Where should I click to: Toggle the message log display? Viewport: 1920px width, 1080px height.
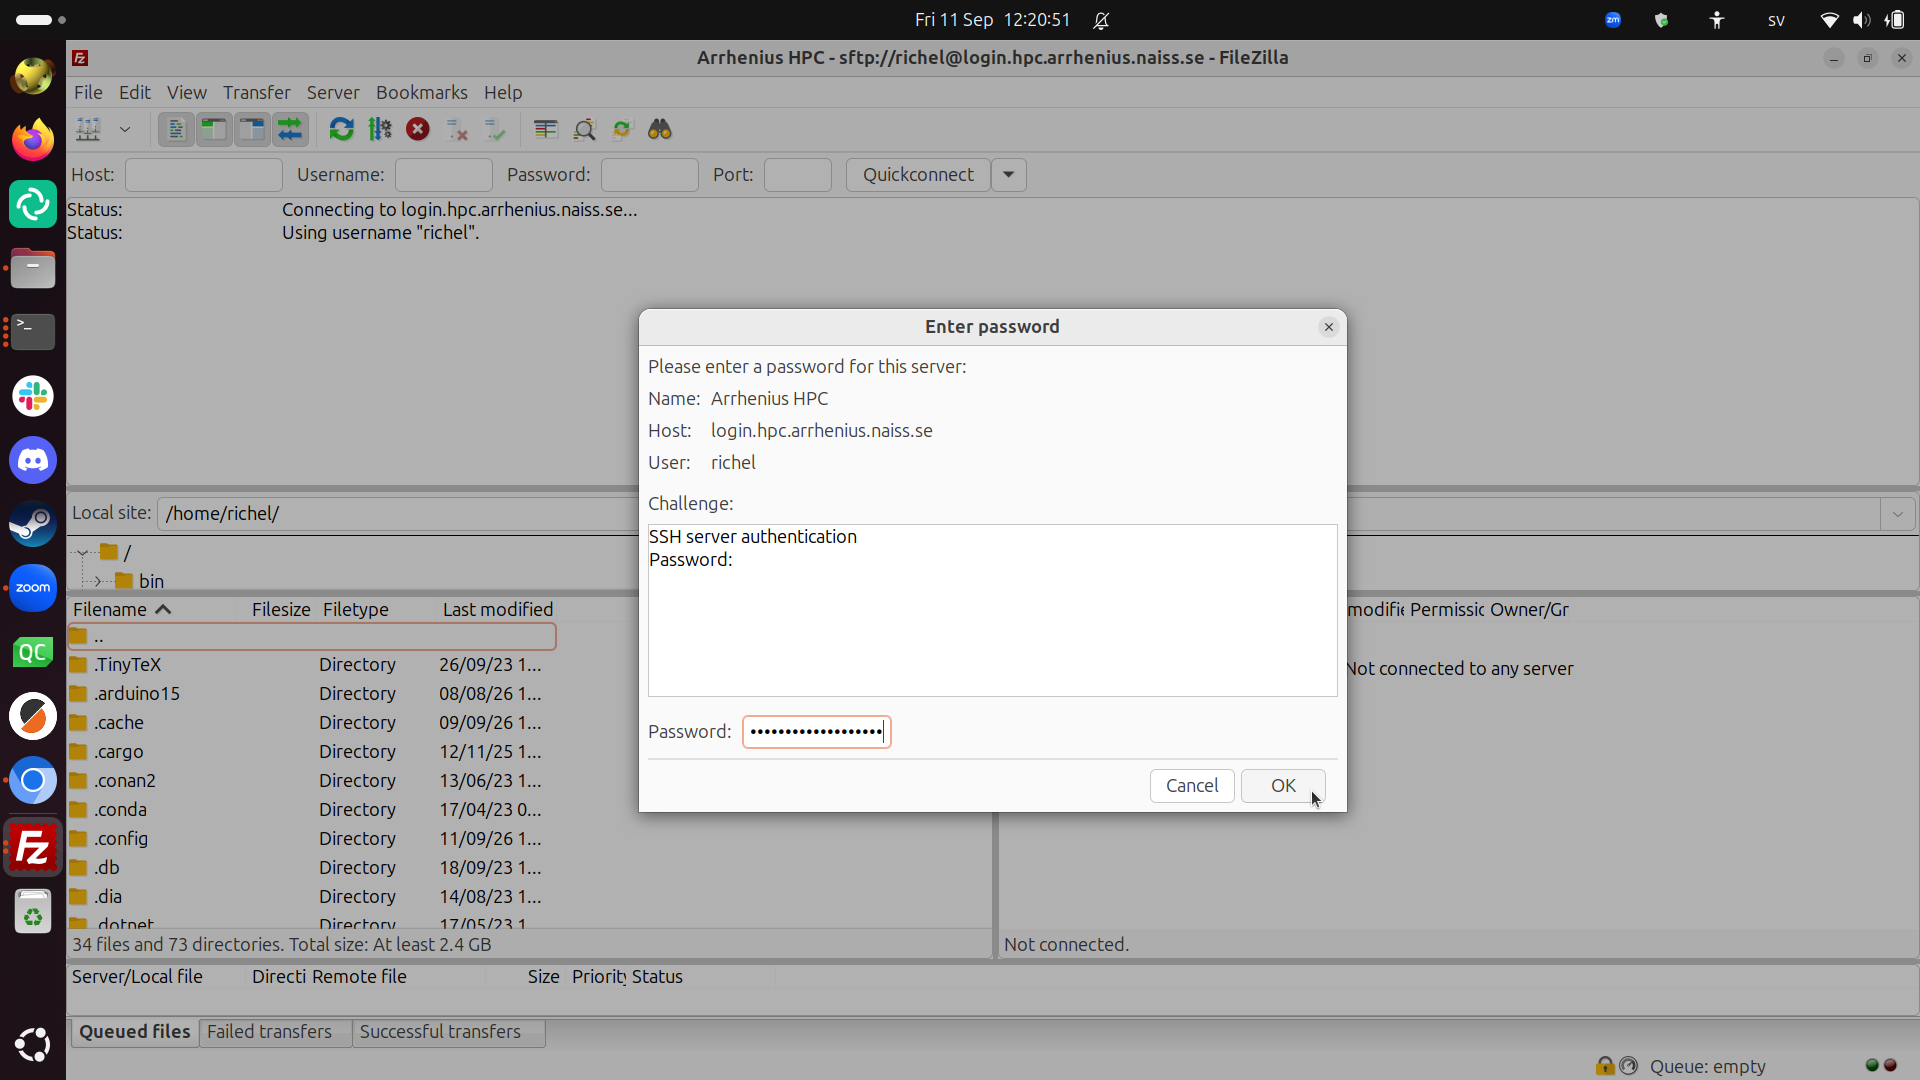[176, 130]
